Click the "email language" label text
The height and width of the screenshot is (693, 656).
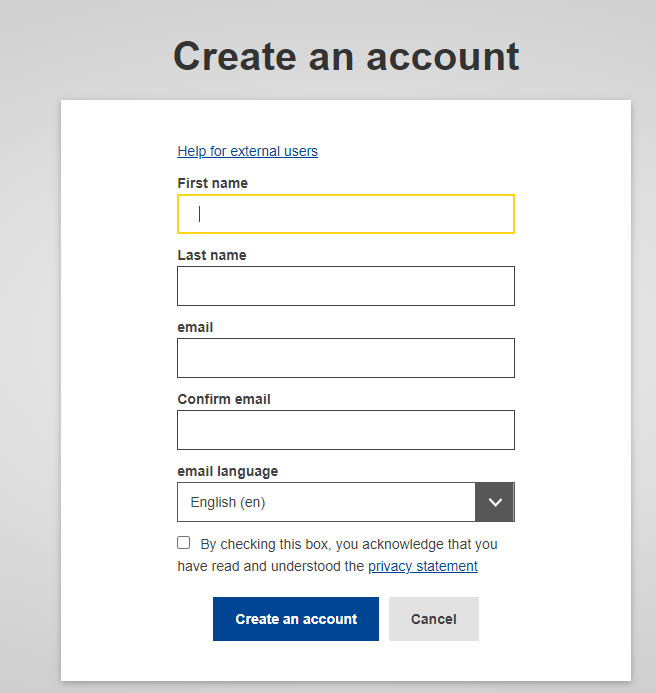(227, 471)
